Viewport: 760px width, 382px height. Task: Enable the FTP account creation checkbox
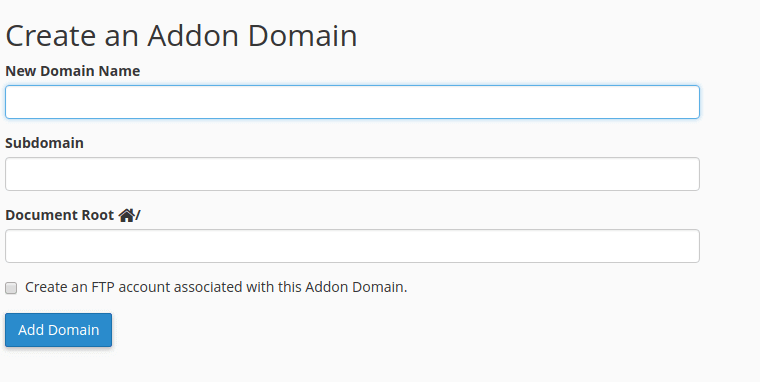pyautogui.click(x=11, y=288)
